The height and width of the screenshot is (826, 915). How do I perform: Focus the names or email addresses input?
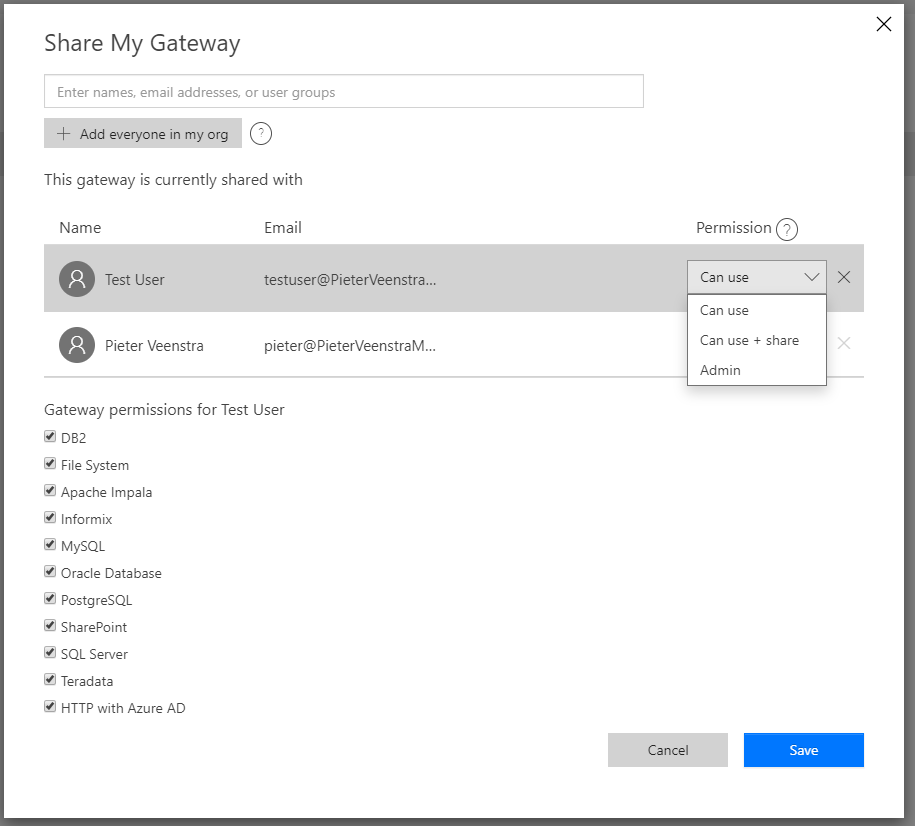[344, 91]
